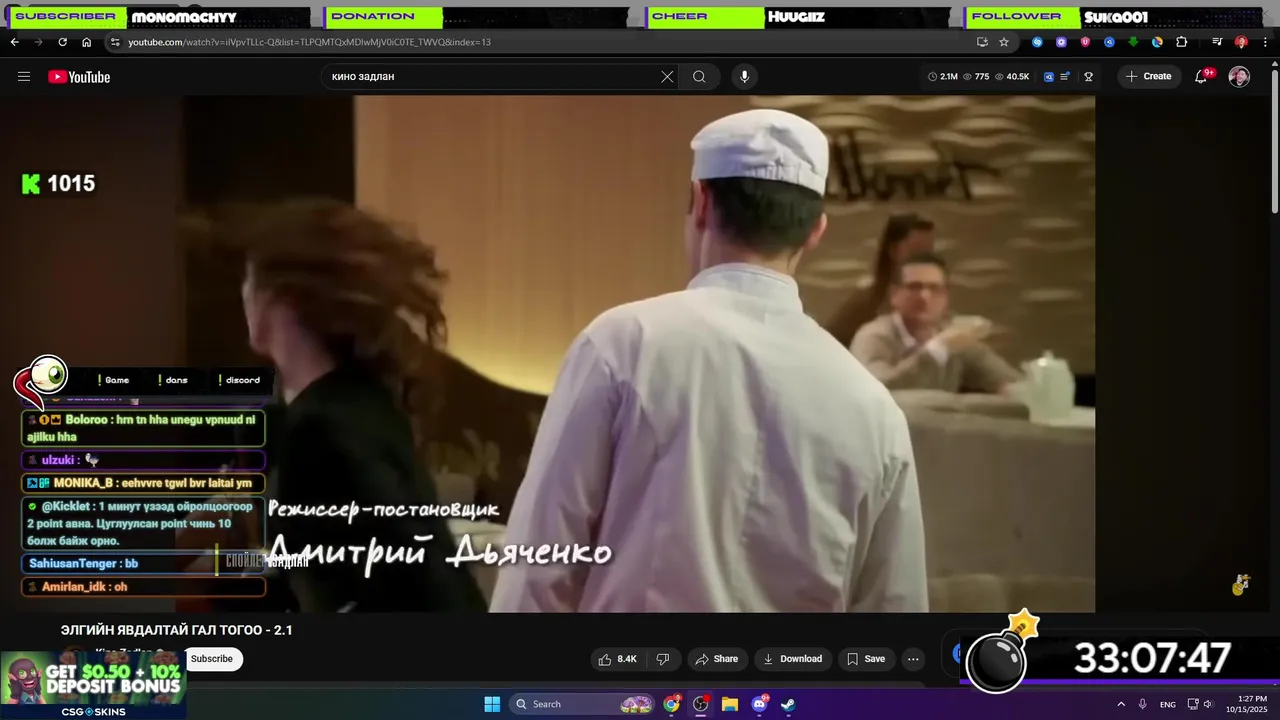Open the Shazam extension icon
This screenshot has width=1280, height=720.
(1037, 42)
